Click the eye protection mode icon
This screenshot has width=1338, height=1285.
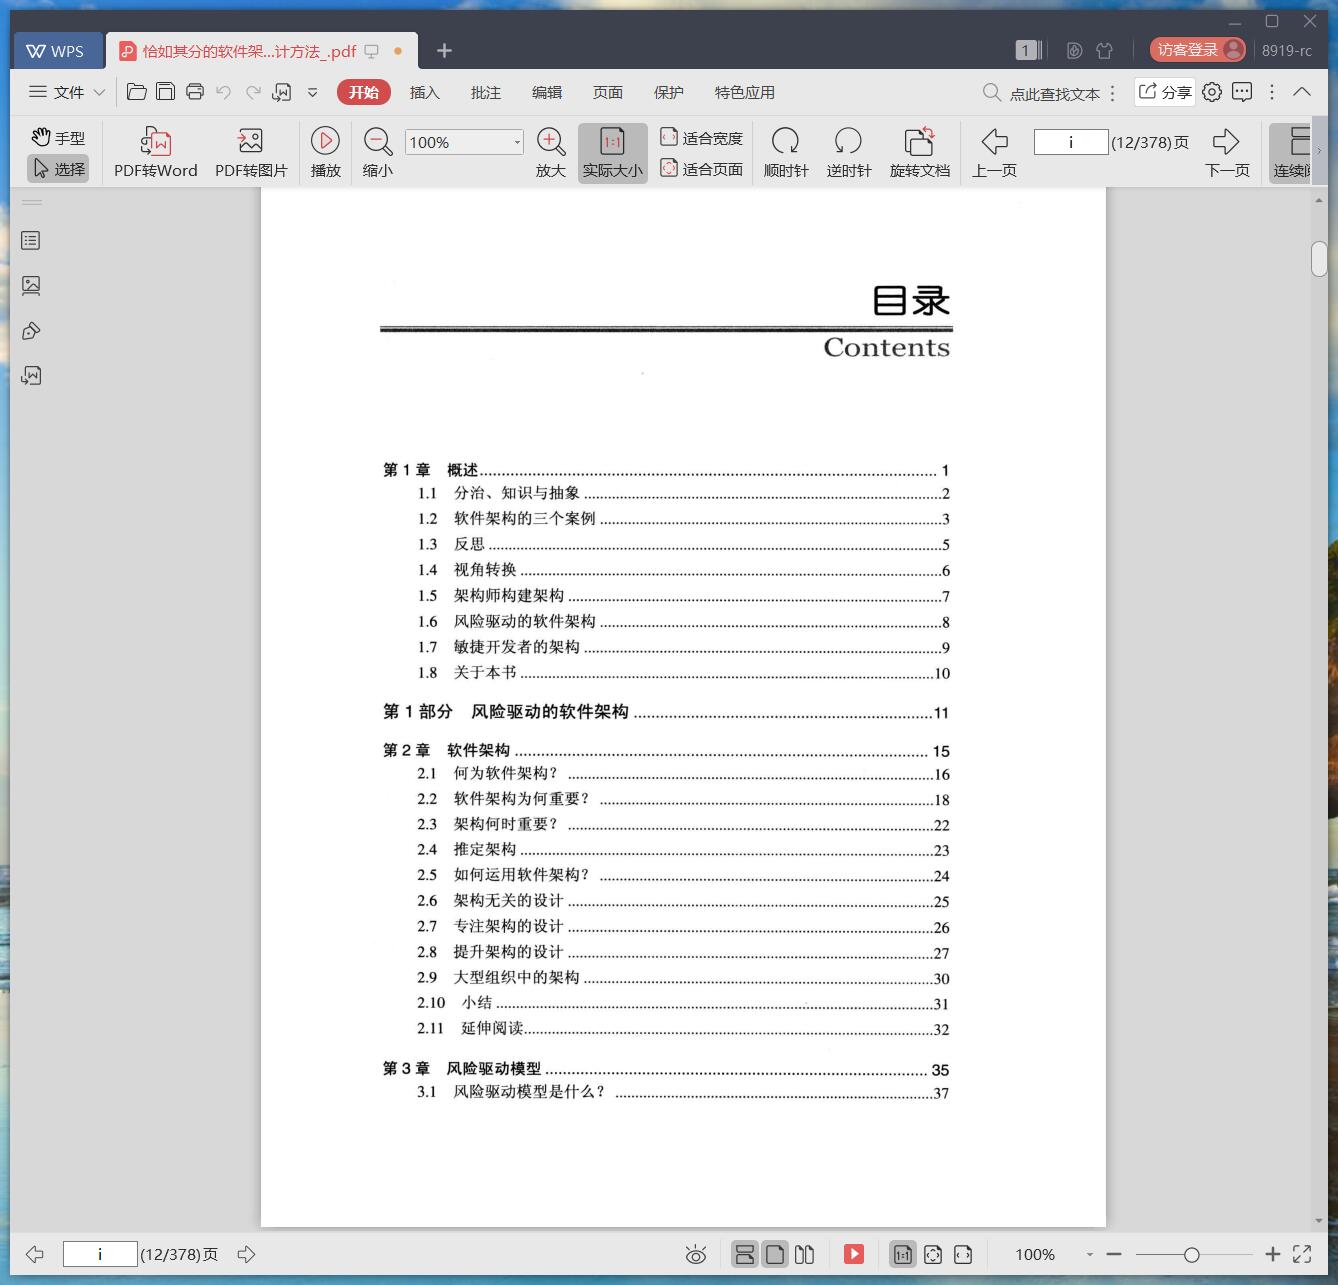click(696, 1254)
